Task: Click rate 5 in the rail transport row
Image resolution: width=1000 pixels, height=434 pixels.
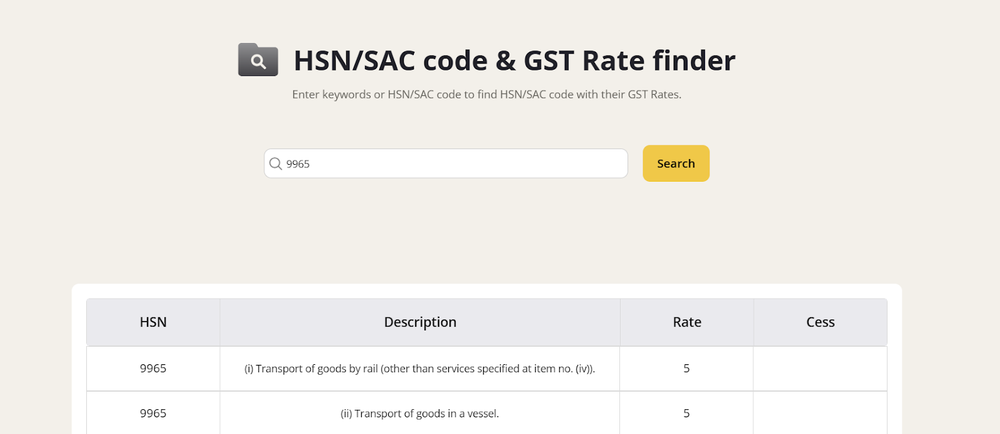Action: [x=687, y=368]
